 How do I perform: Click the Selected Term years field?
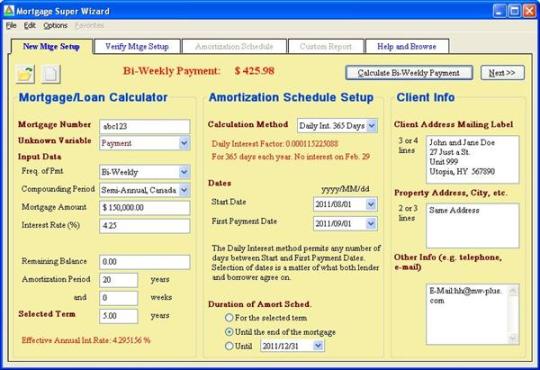pyautogui.click(x=118, y=316)
